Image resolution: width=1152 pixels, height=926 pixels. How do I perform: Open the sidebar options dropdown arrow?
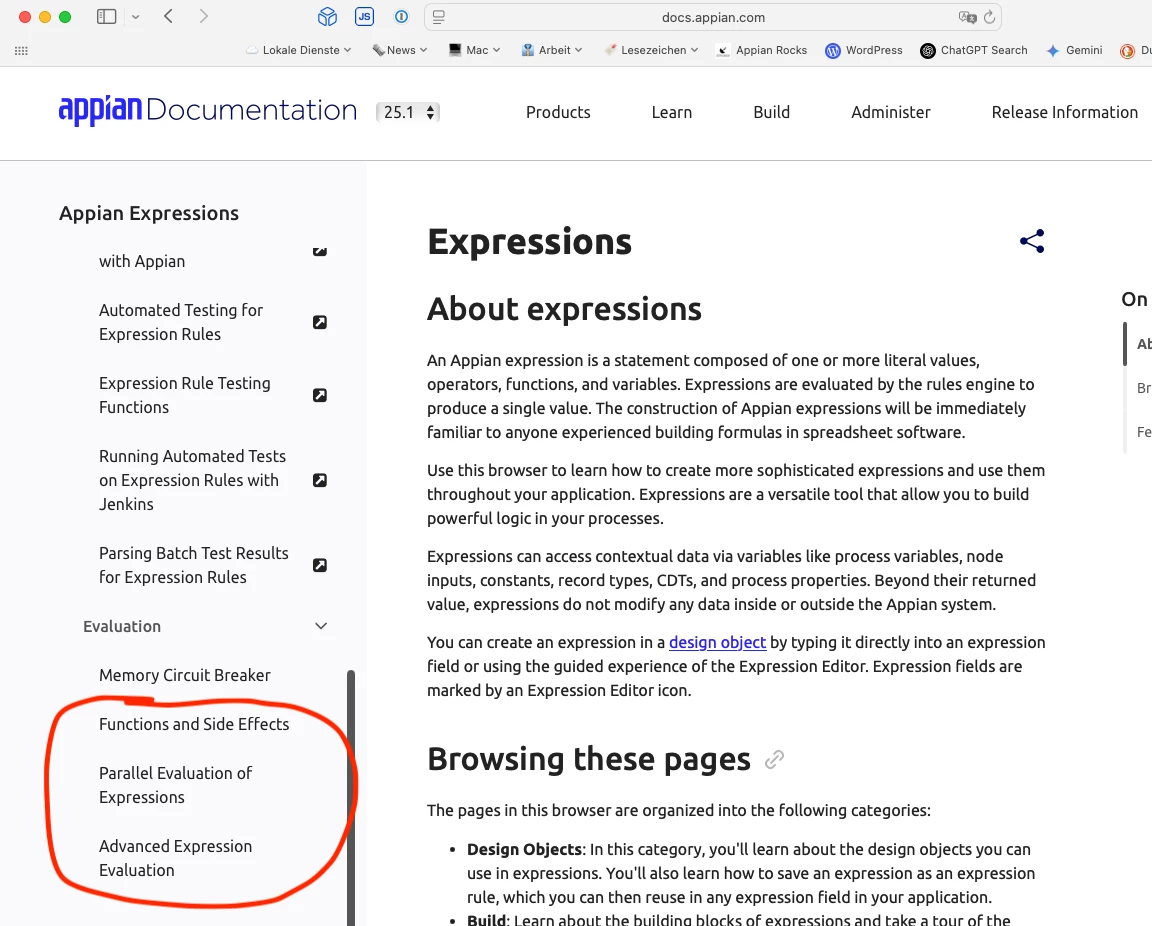click(x=136, y=16)
